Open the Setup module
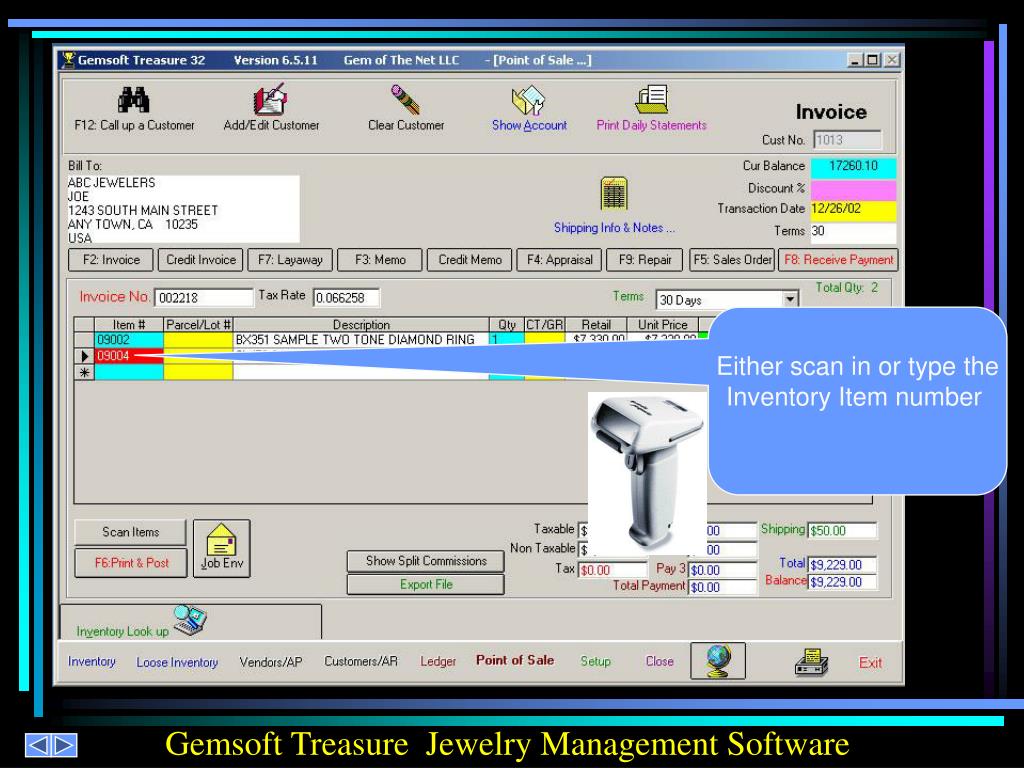The width and height of the screenshot is (1024, 768). pyautogui.click(x=595, y=662)
